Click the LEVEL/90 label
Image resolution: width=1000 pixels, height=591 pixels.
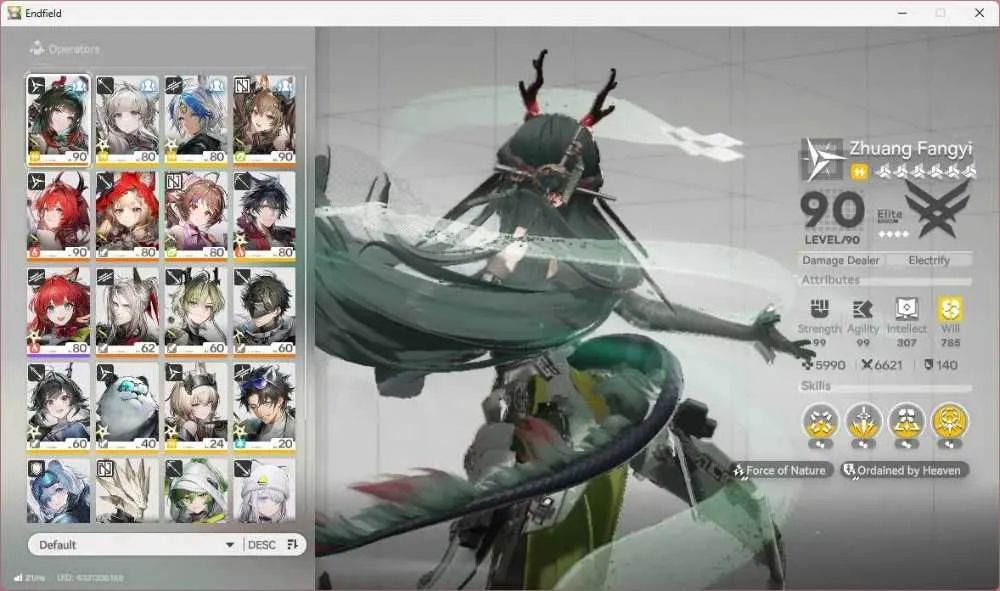pyautogui.click(x=832, y=240)
